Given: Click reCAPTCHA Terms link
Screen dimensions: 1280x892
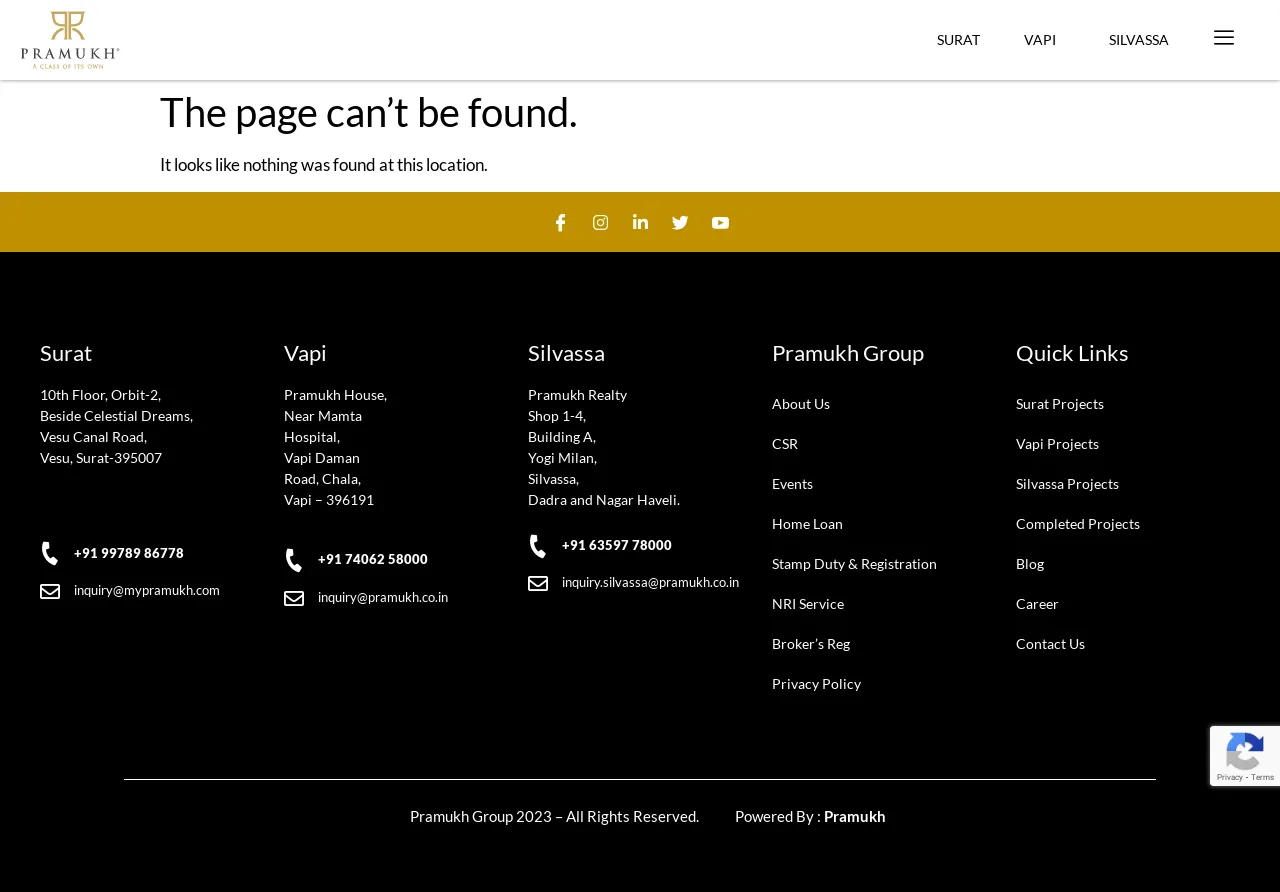Looking at the screenshot, I should [1262, 777].
